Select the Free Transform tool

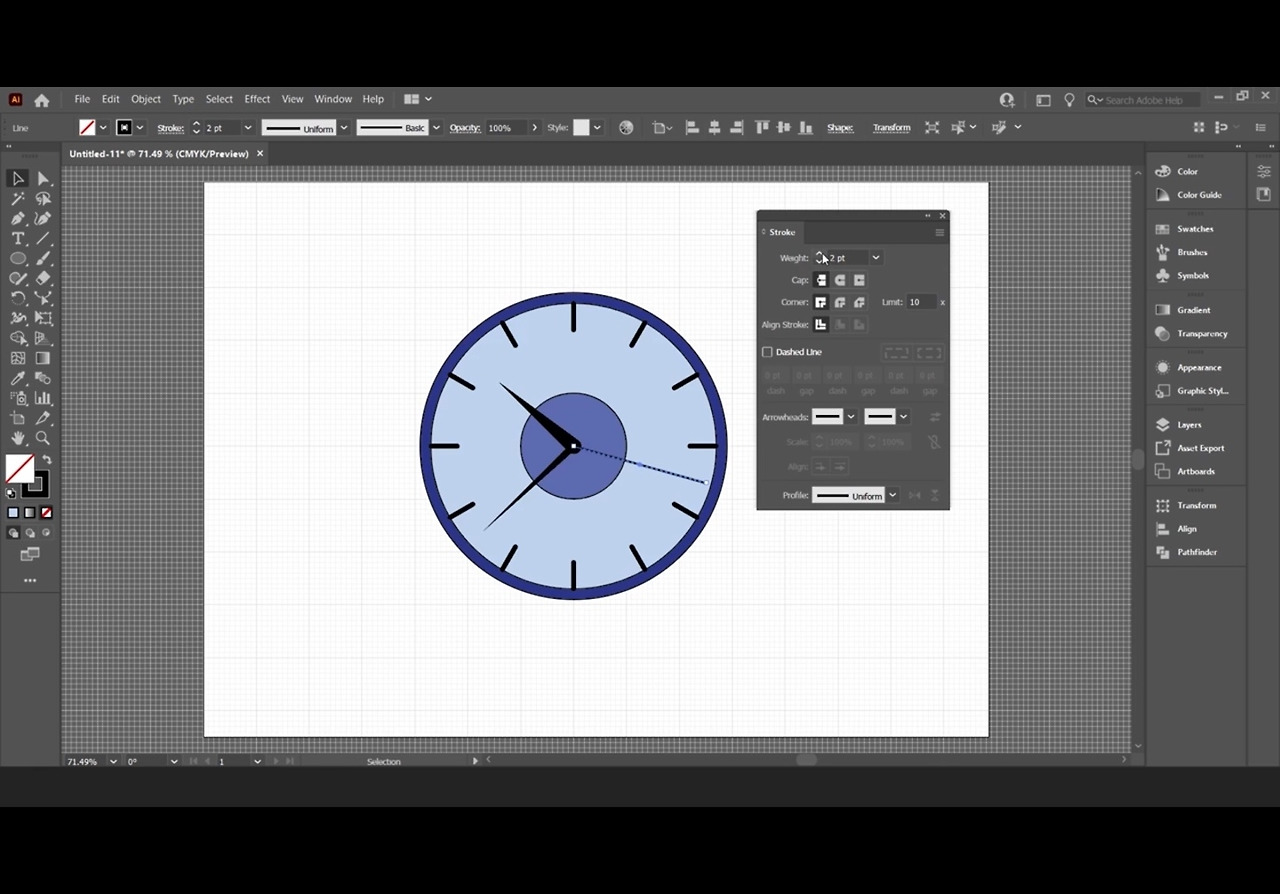pos(43,318)
